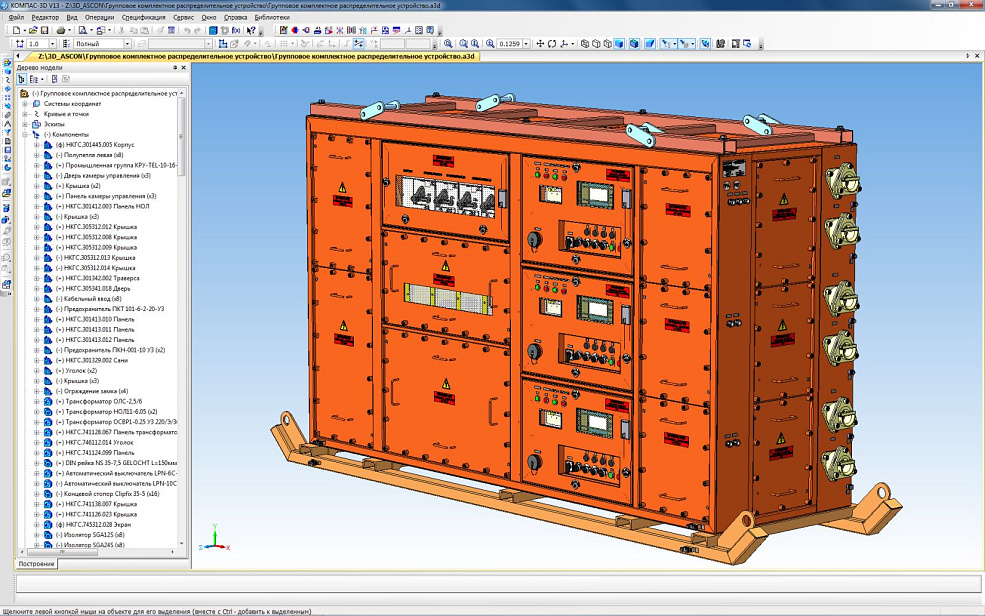This screenshot has width=985, height=616.
Task: Expand the Эскизы tree node
Action: 25,124
